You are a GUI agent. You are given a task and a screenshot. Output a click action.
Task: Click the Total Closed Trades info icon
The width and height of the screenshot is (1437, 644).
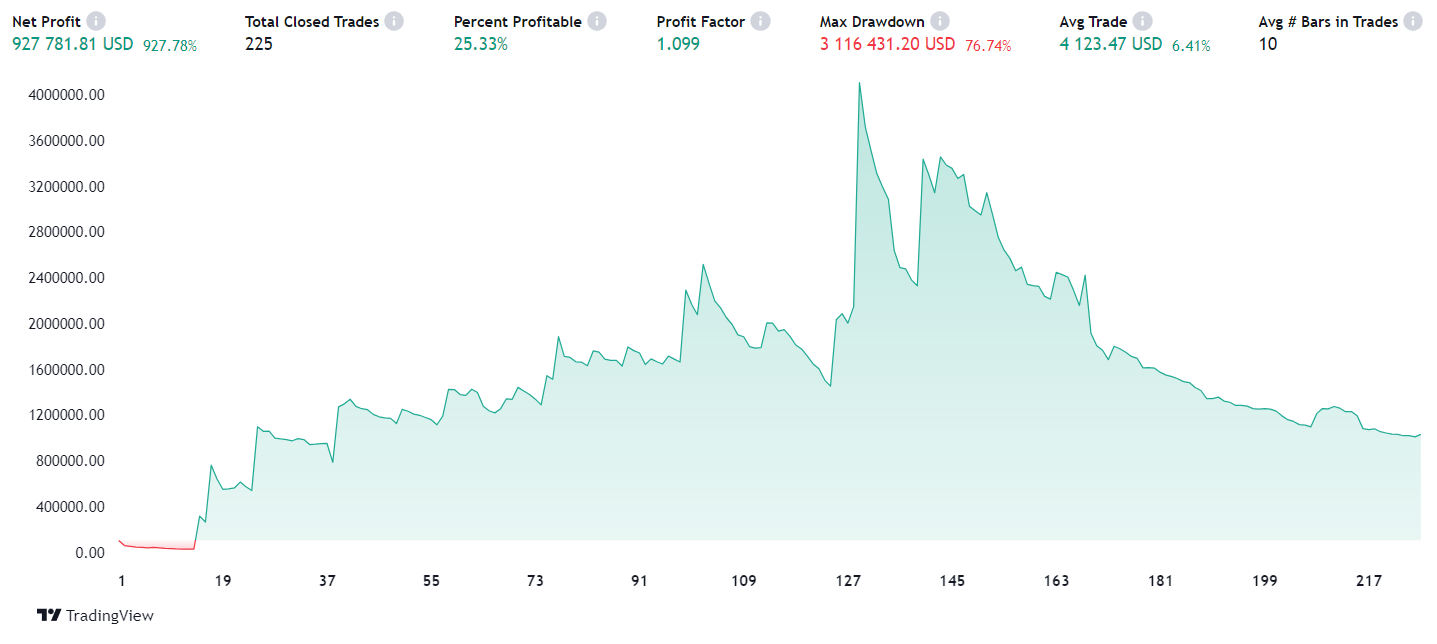click(394, 21)
